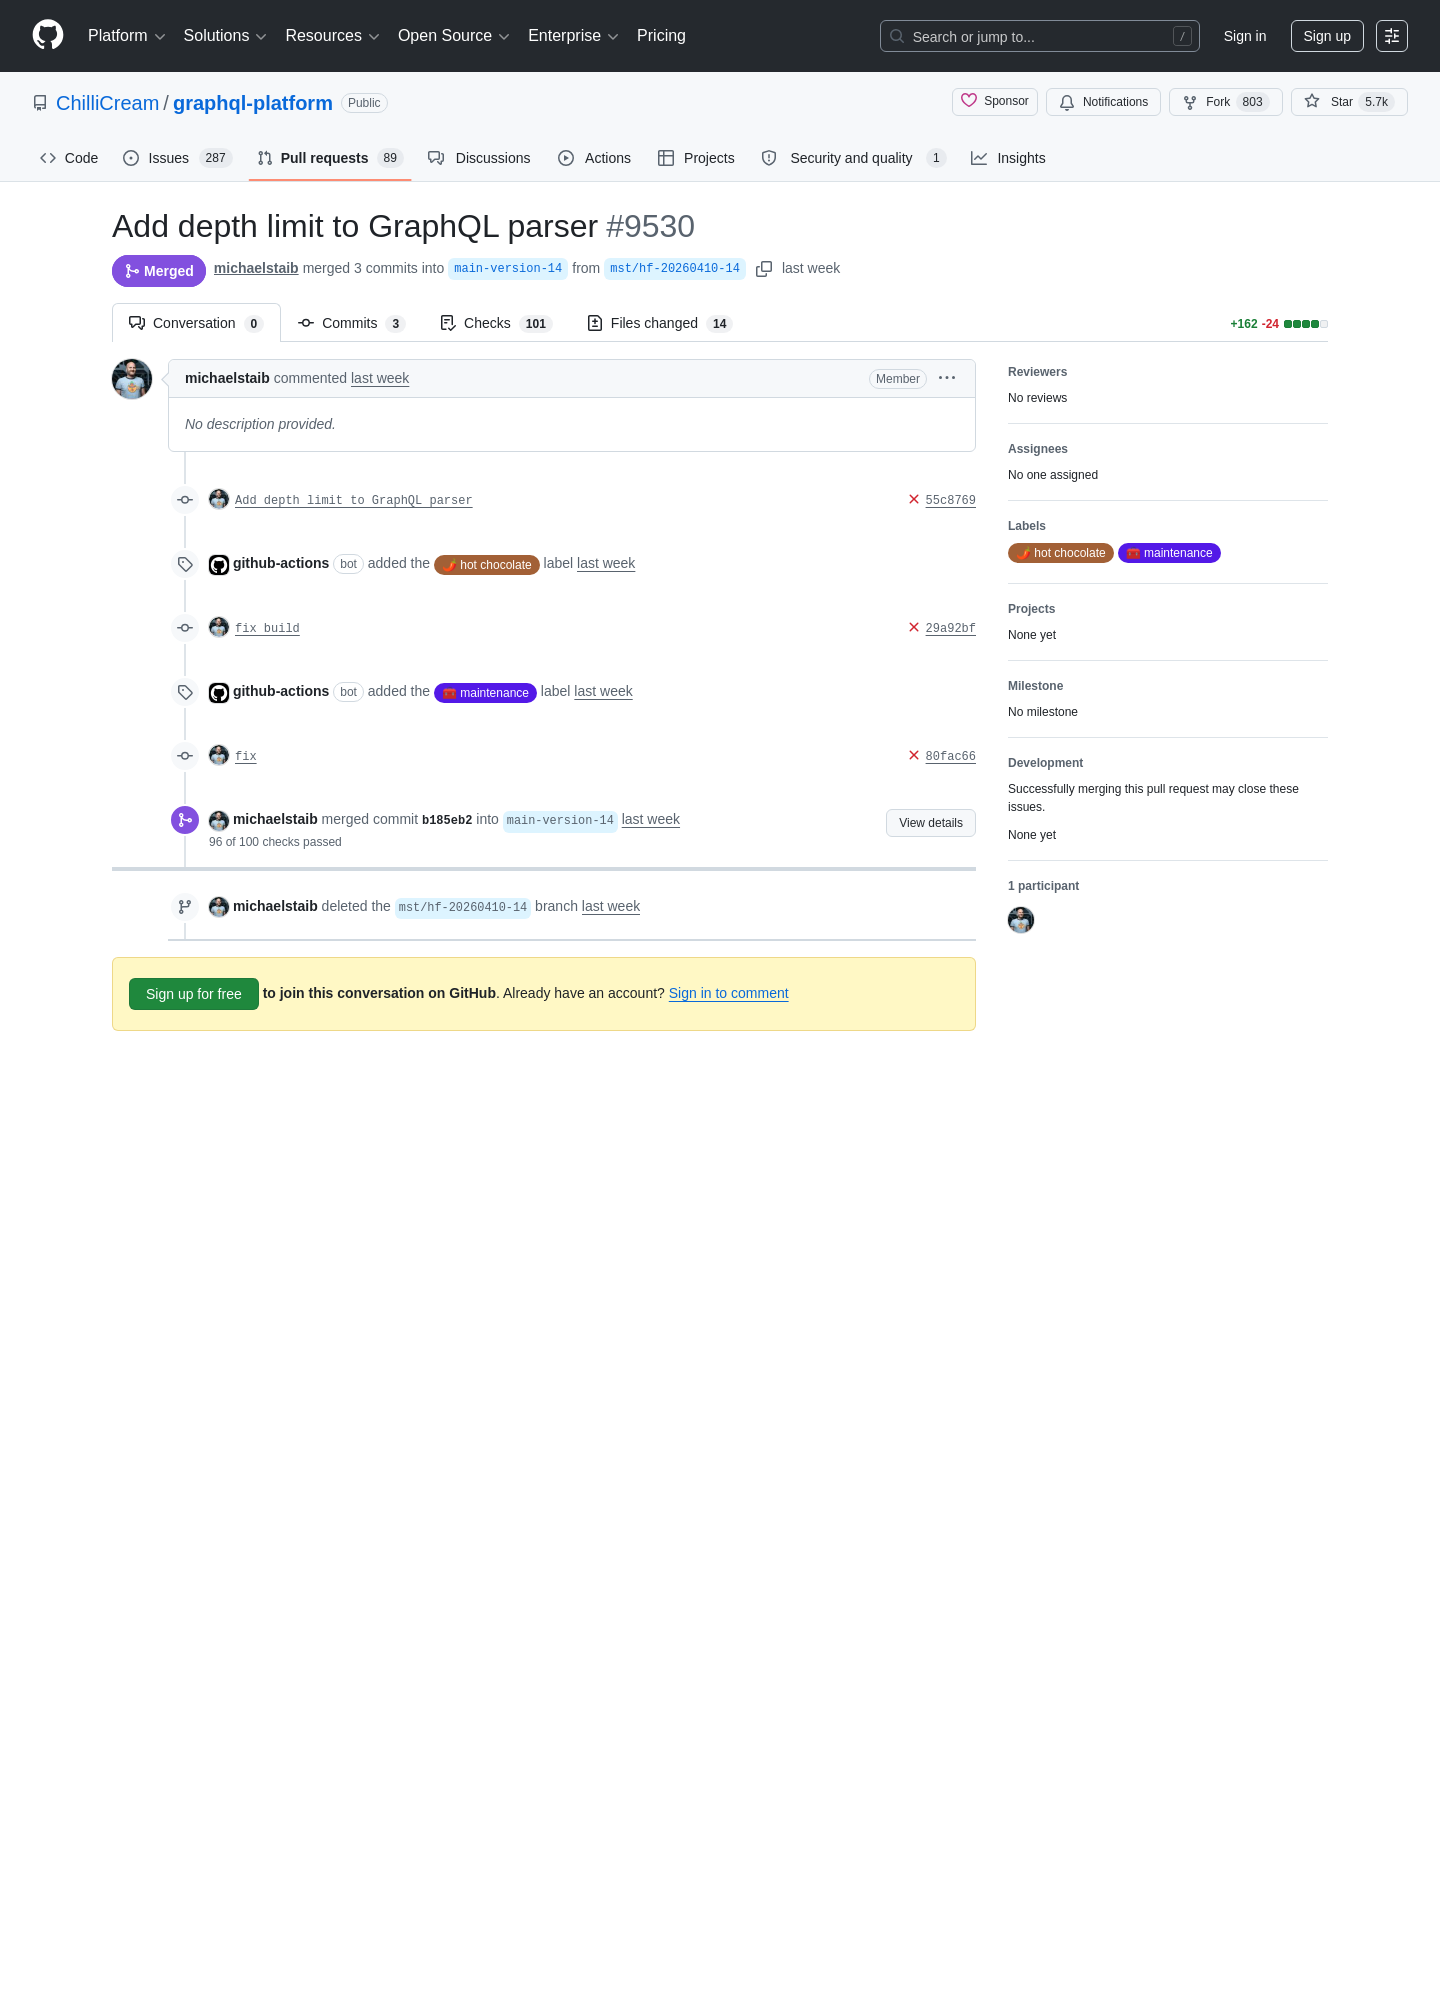This screenshot has width=1440, height=2000.
Task: Focus the Search or jump to field
Action: pyautogui.click(x=1039, y=36)
